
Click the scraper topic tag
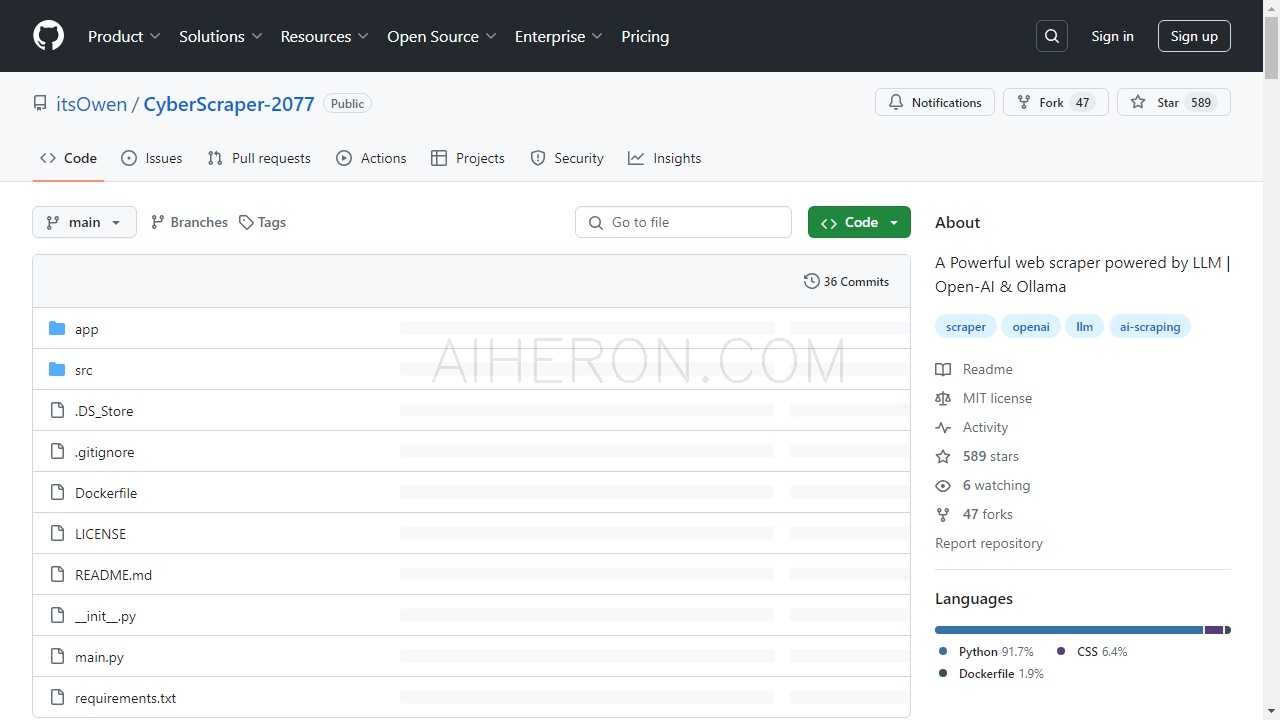coord(966,327)
